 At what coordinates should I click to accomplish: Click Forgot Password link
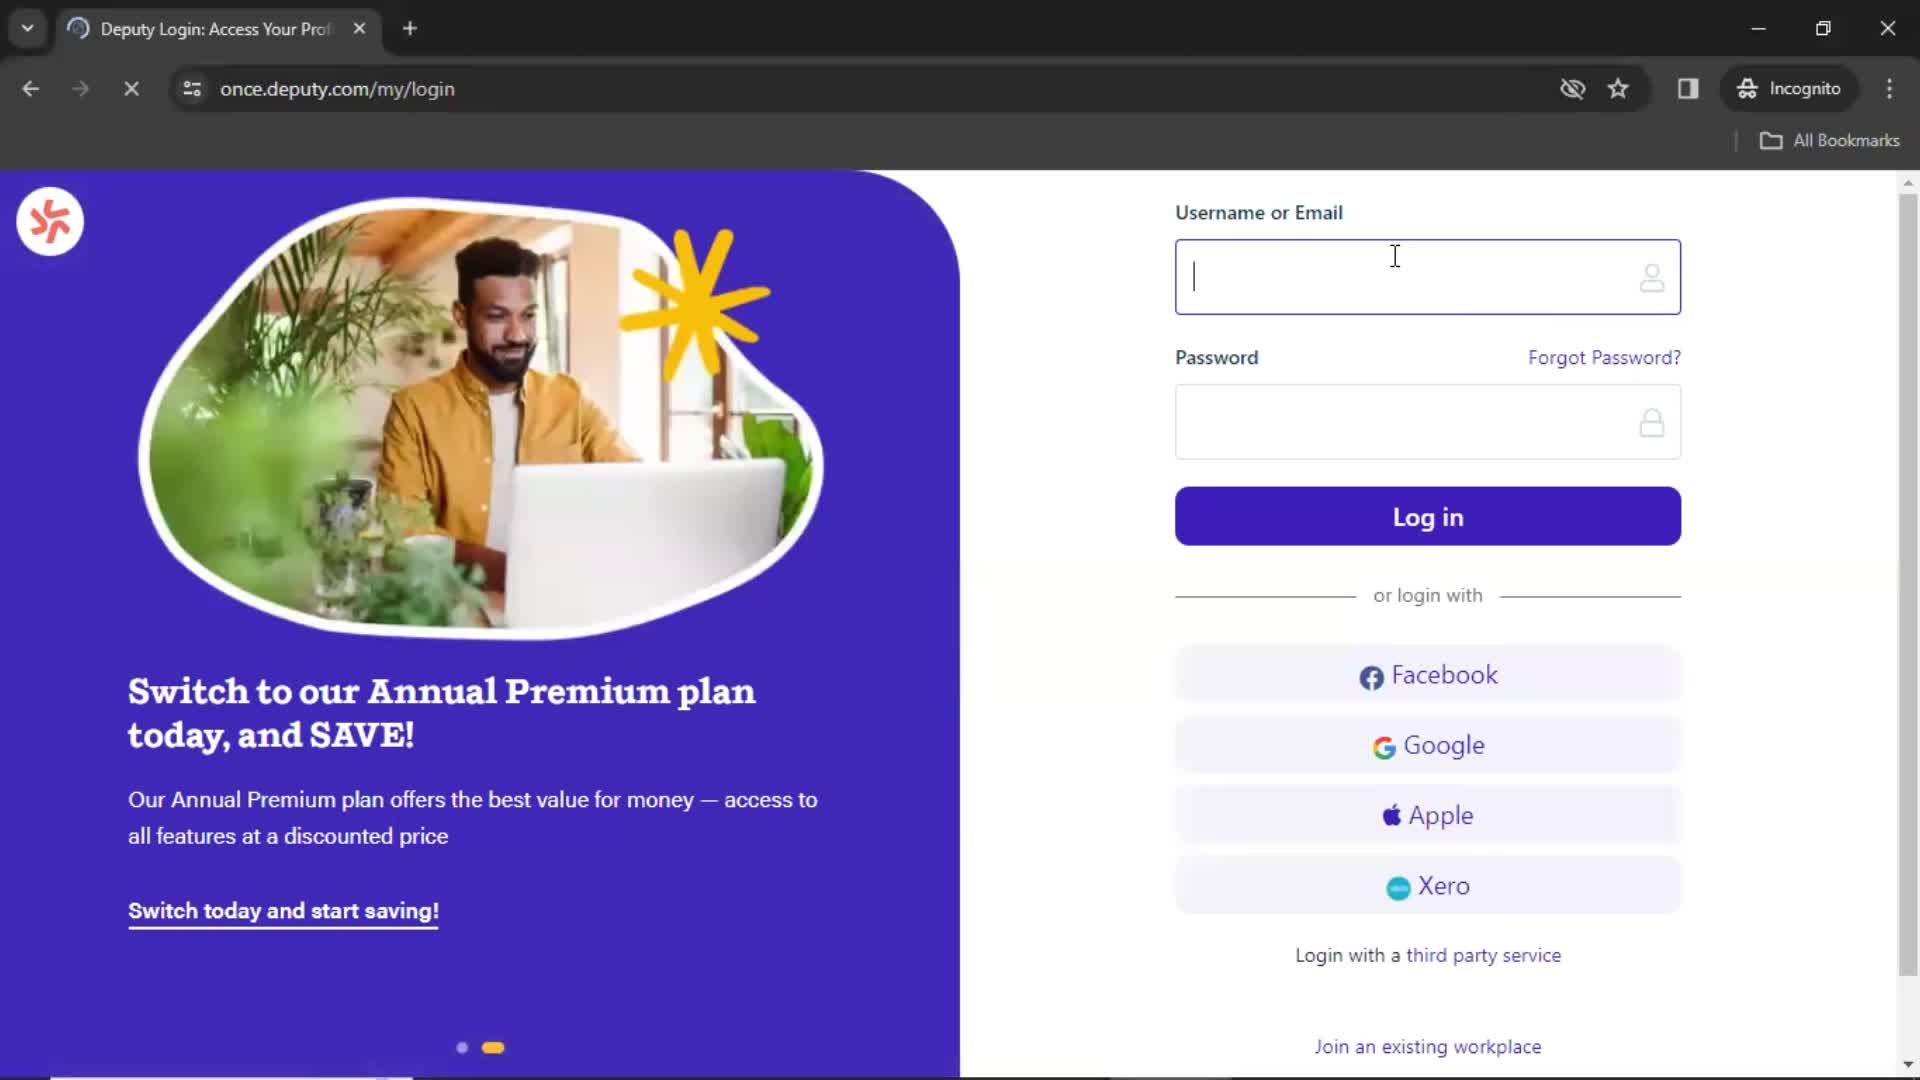(x=1605, y=357)
